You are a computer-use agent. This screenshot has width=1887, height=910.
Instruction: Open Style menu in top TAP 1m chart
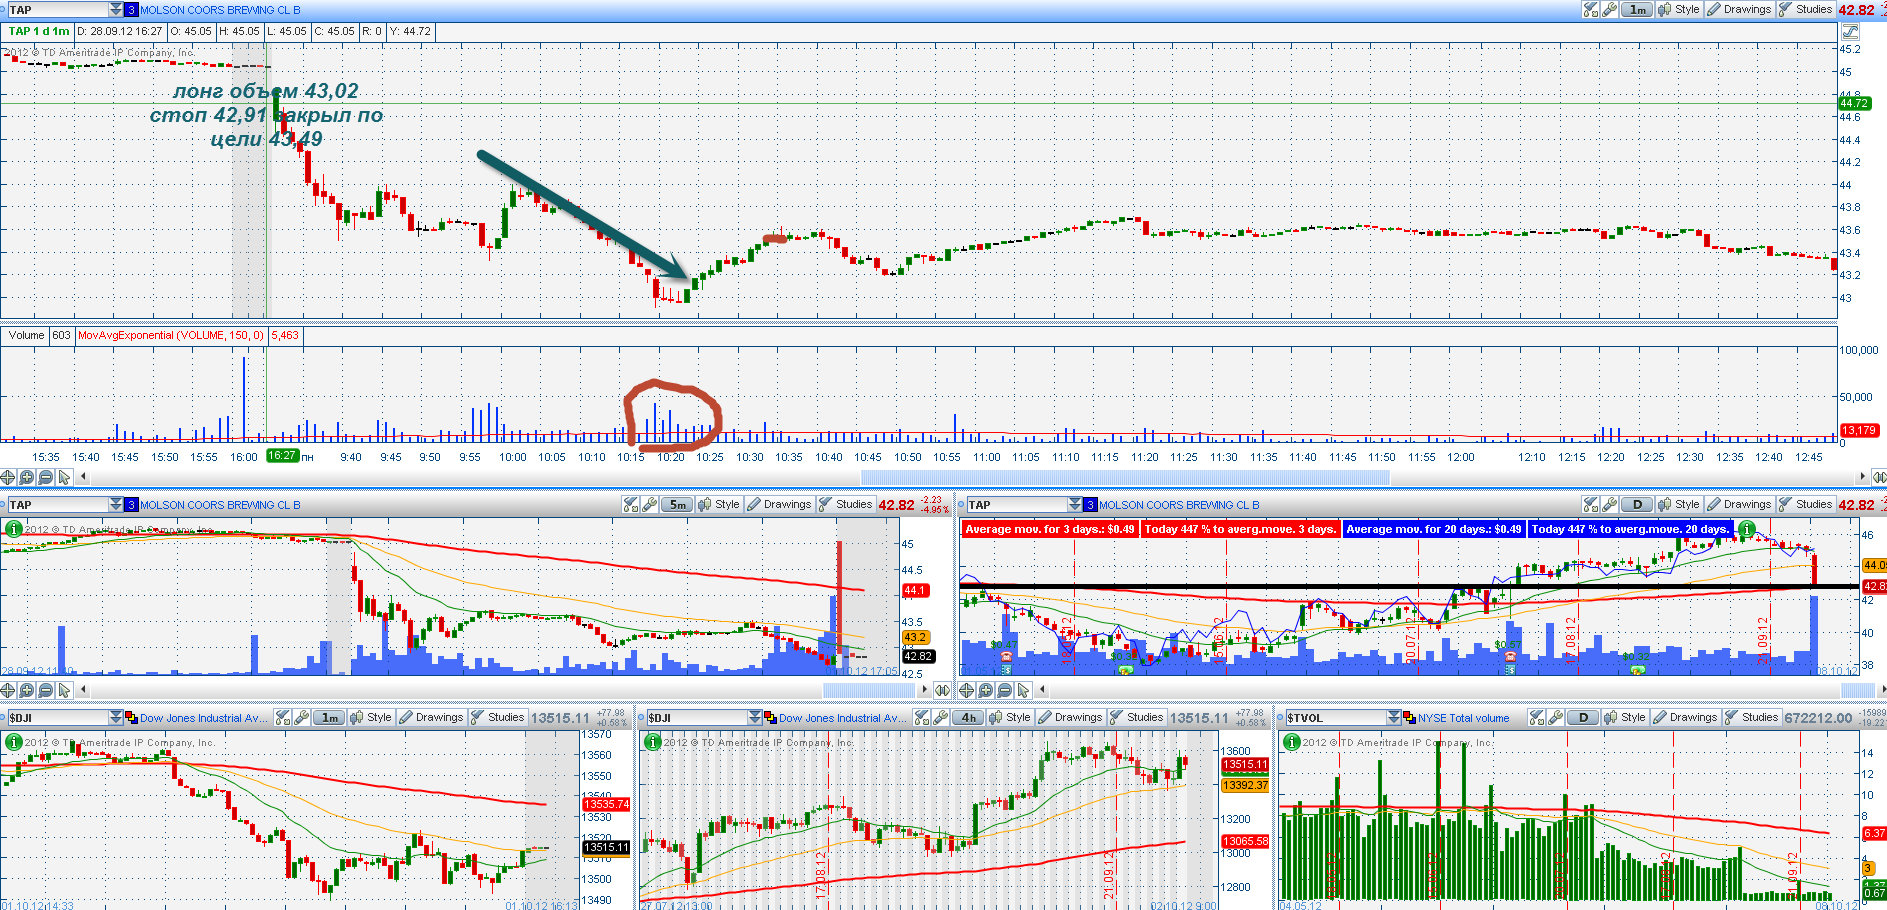click(1679, 9)
